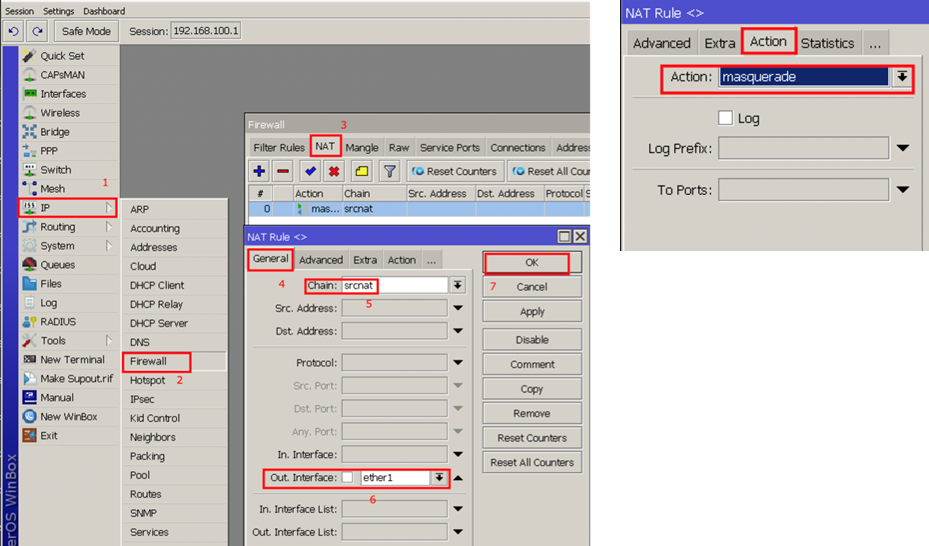
Task: Open the Chain dropdown in NAT Rule
Action: point(457,285)
